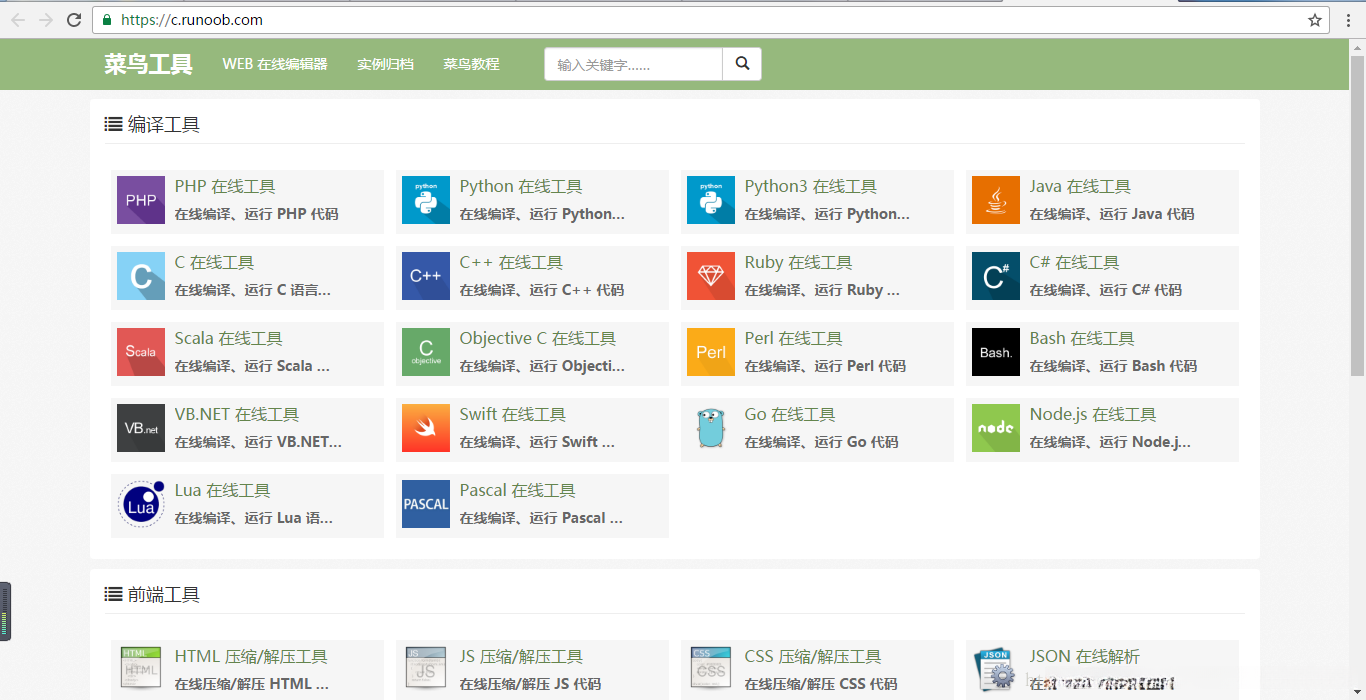Click the 菜鸟工具 site logo
This screenshot has height=700, width=1366.
coord(148,64)
